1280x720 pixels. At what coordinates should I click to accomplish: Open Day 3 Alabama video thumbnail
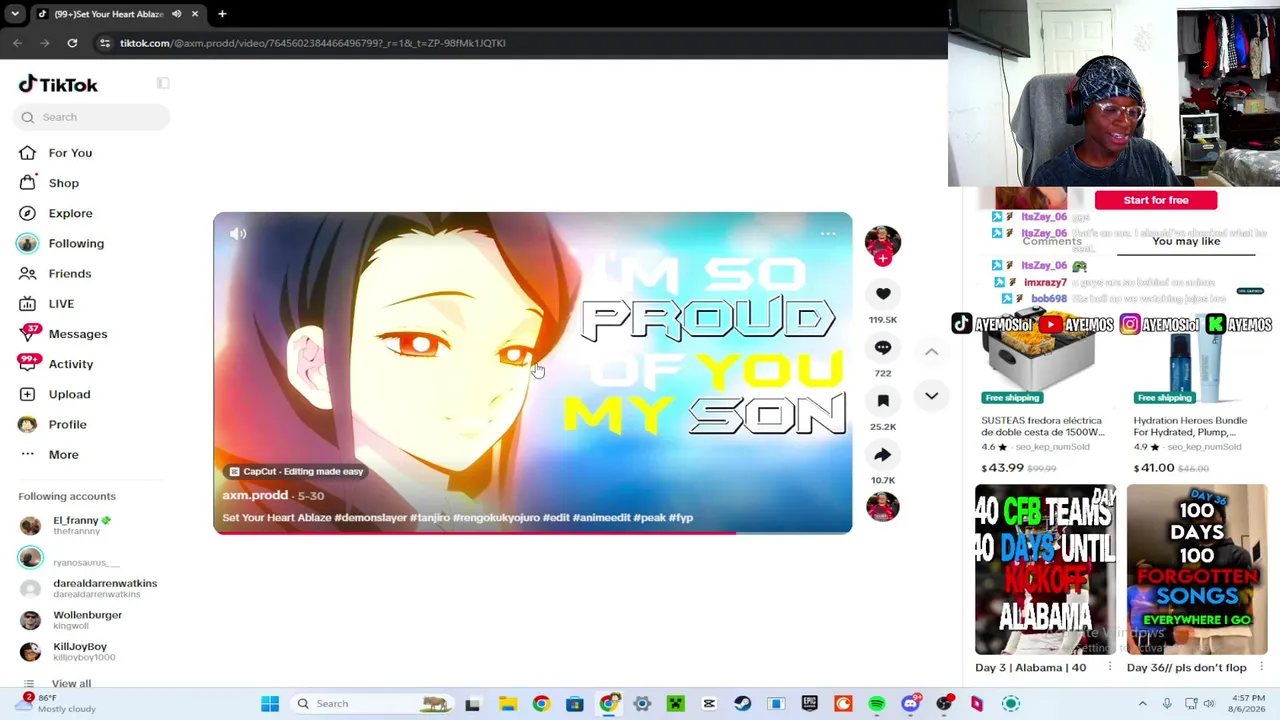pyautogui.click(x=1045, y=569)
